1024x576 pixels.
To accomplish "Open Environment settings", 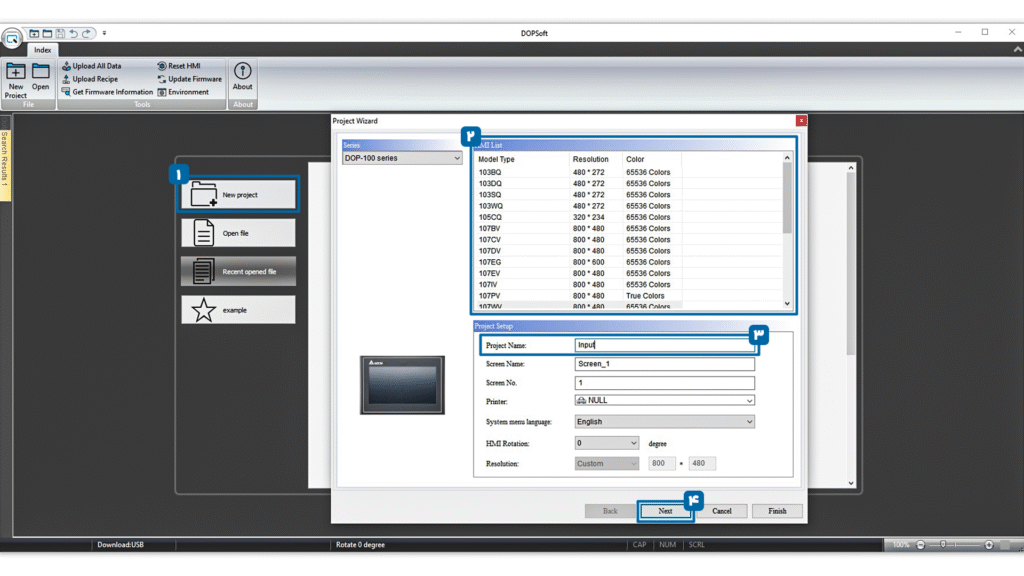I will pos(188,92).
